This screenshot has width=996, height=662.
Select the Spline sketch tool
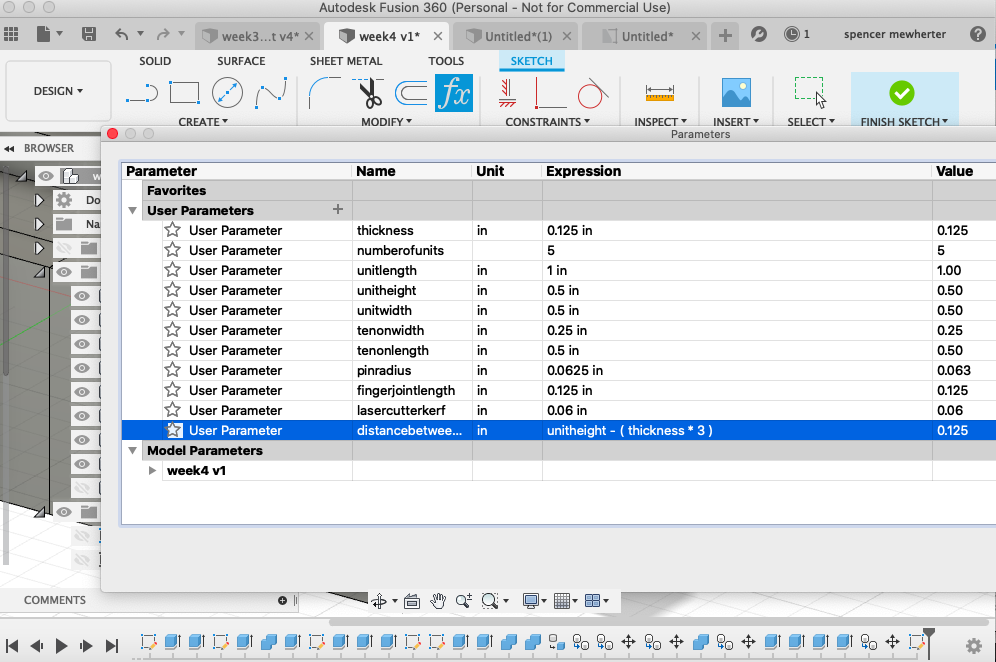(x=271, y=93)
